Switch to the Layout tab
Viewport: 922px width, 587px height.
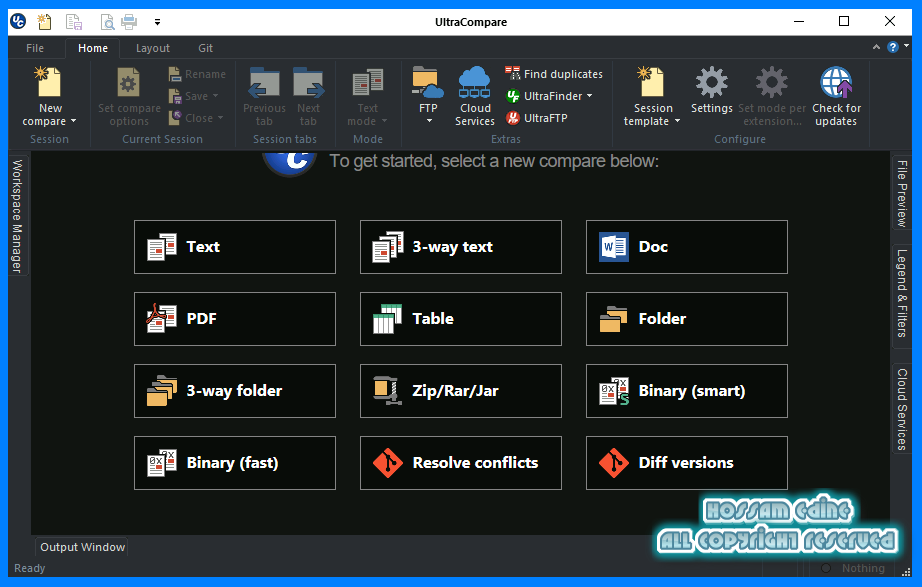tap(153, 48)
